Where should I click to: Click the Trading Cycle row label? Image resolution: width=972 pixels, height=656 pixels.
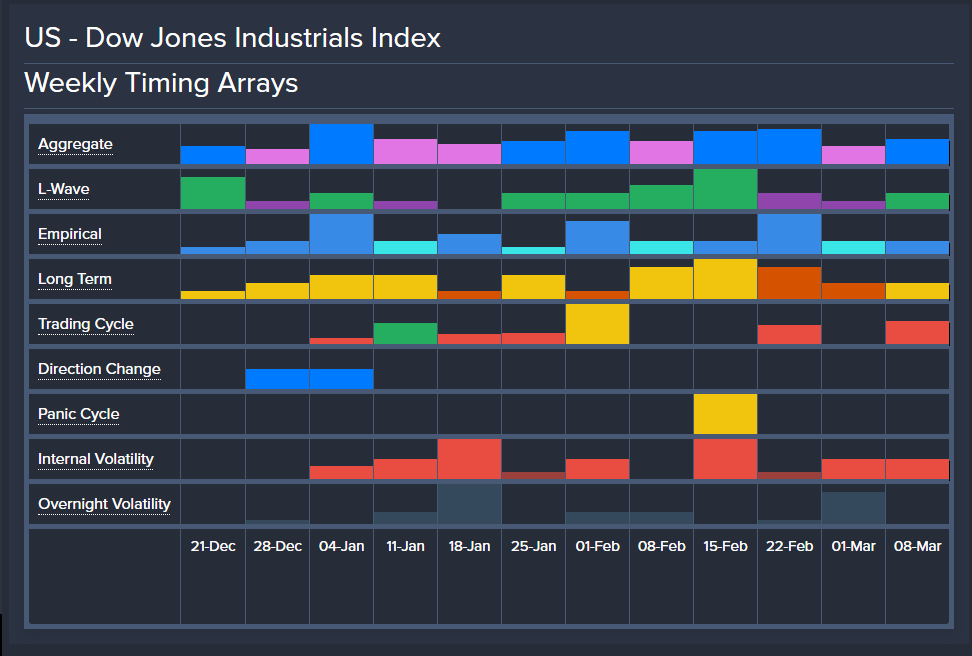(x=86, y=324)
